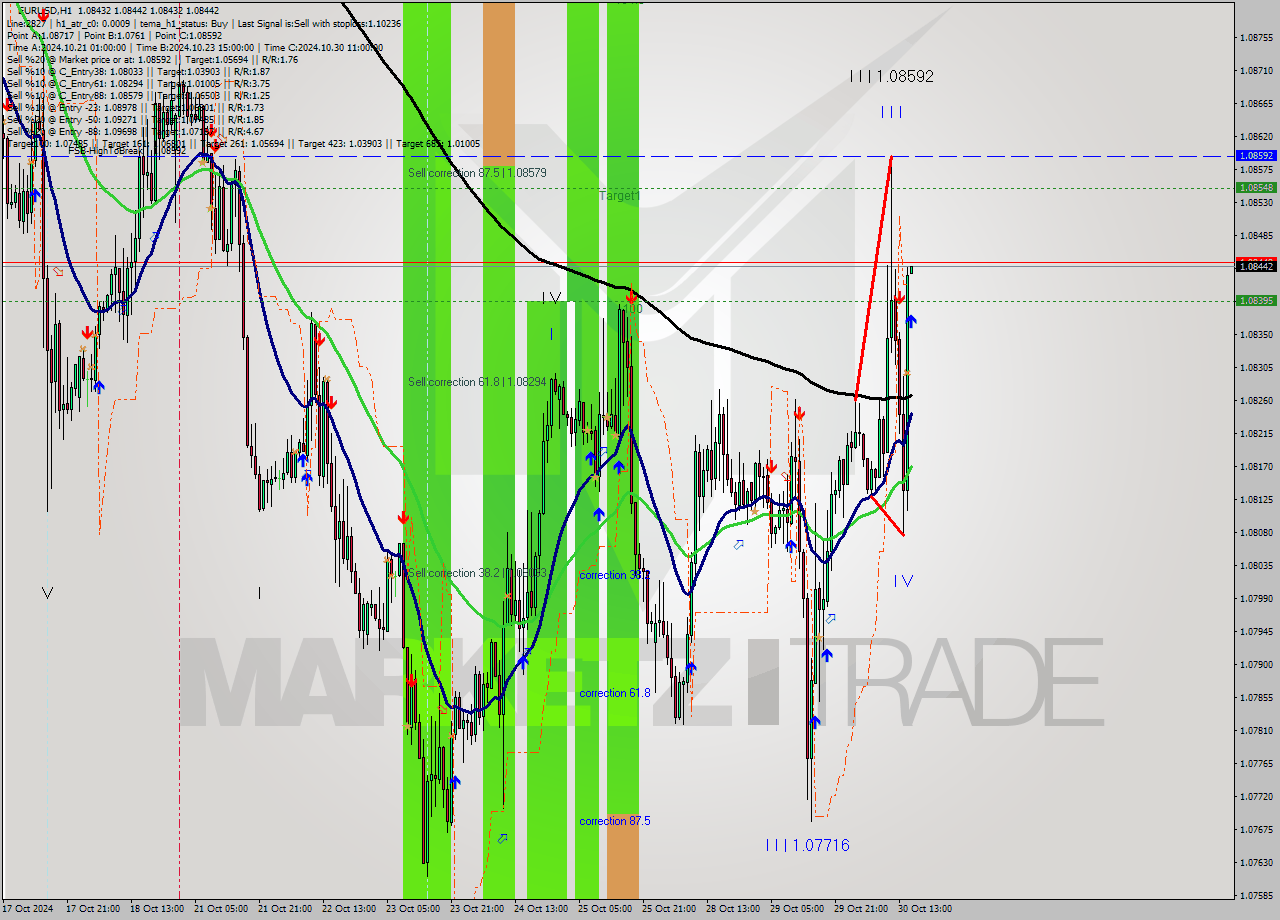Click the 1.08665 price axis value
The image size is (1280, 920).
click(1256, 103)
